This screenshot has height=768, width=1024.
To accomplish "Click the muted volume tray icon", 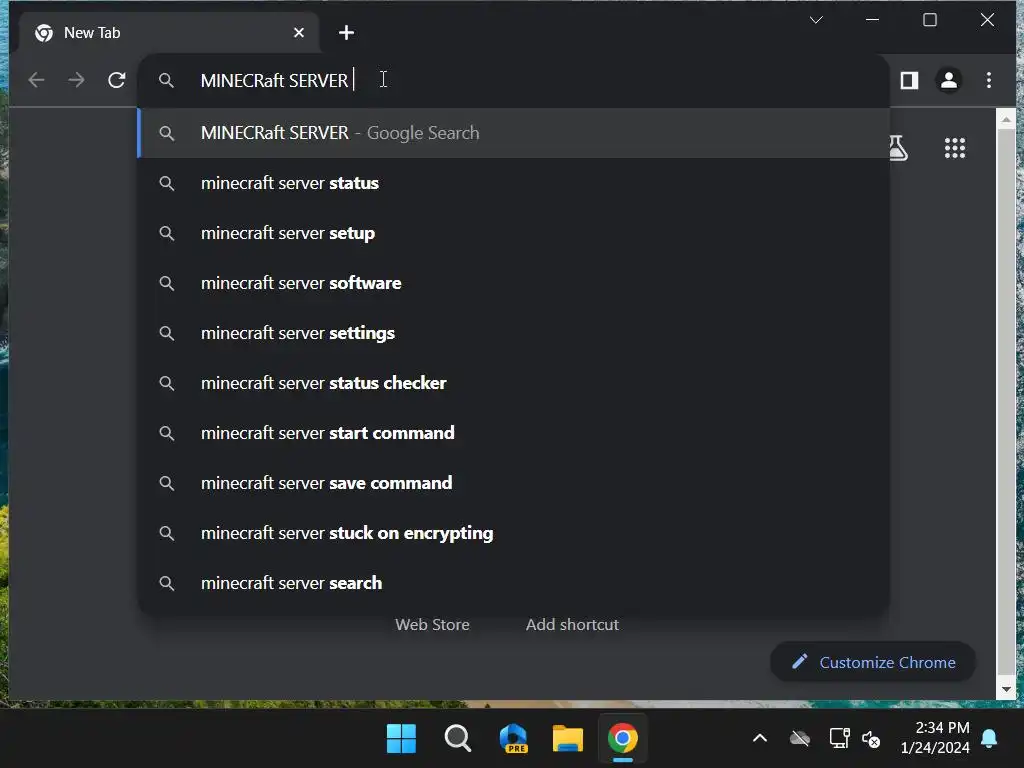I will point(871,739).
